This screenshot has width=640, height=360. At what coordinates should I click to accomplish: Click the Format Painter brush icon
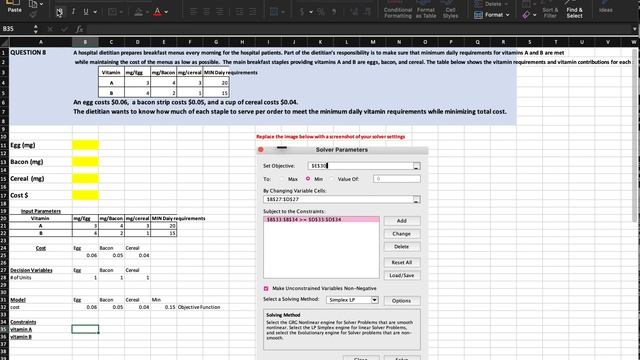[x=33, y=14]
